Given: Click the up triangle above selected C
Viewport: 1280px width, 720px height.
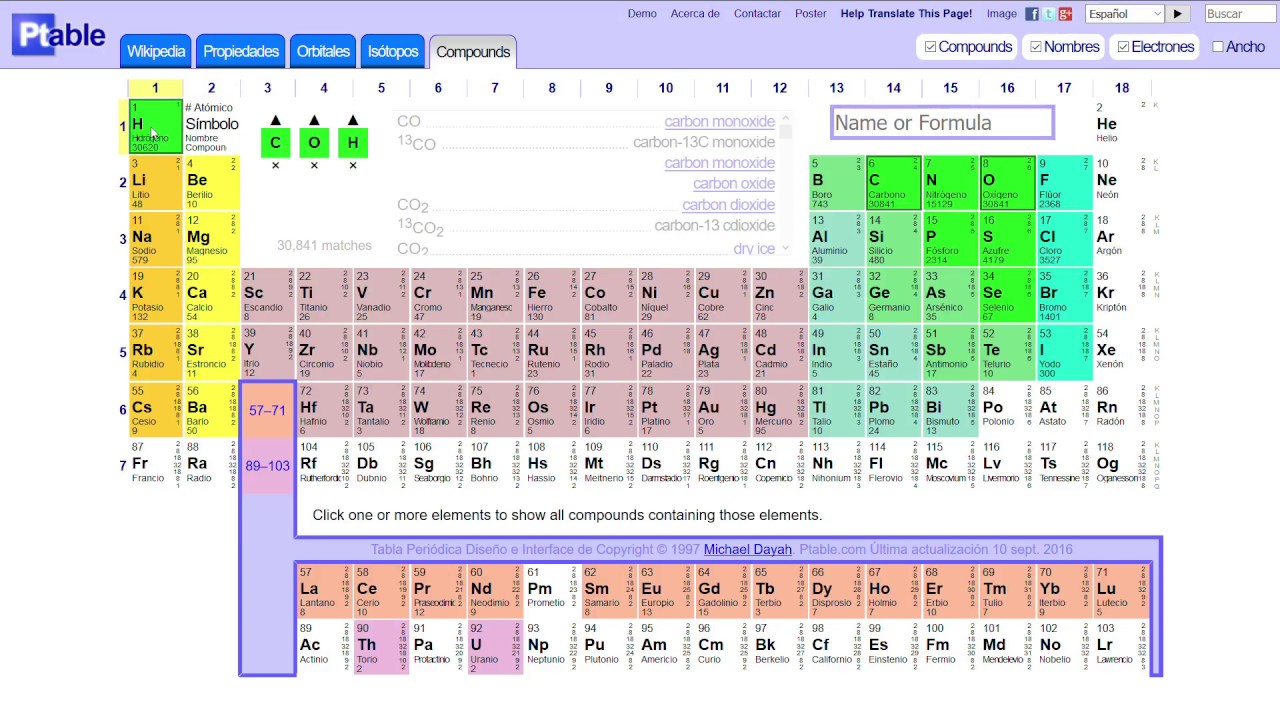Looking at the screenshot, I should pos(275,120).
